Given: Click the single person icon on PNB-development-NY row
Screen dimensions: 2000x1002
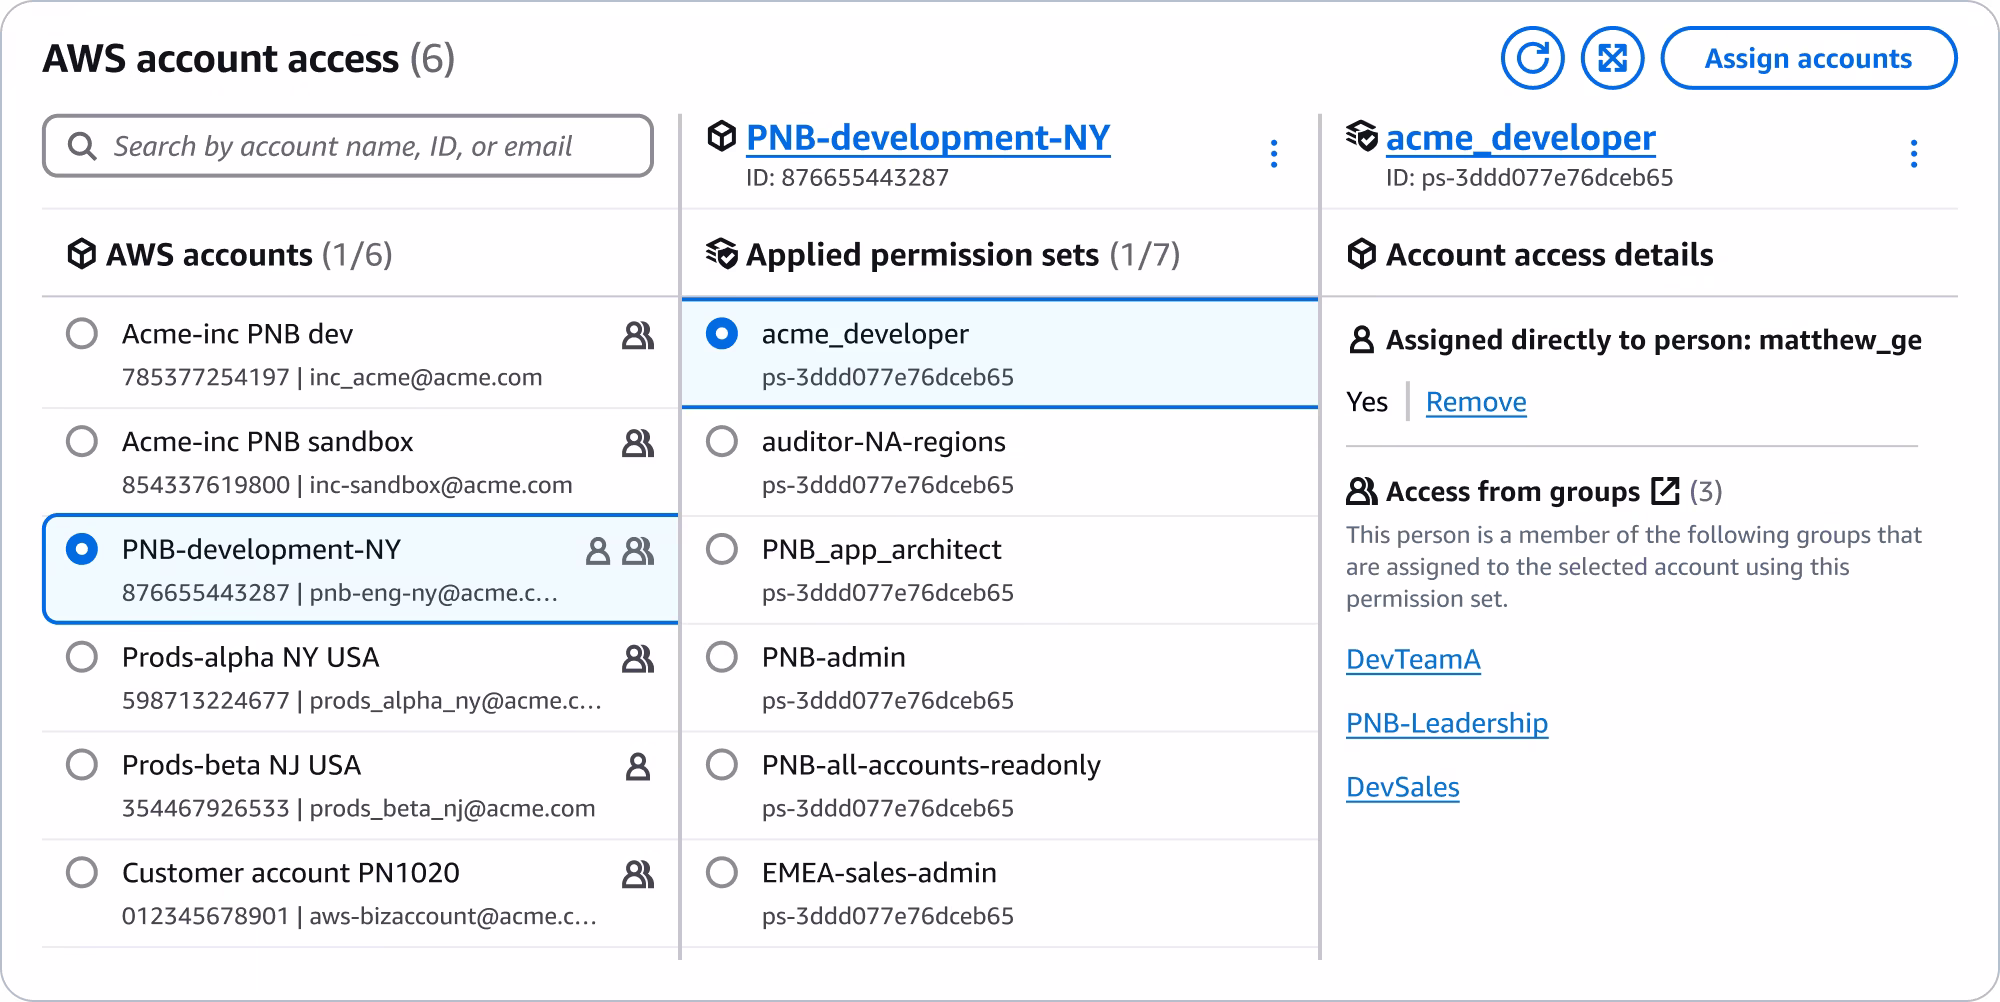Looking at the screenshot, I should coord(597,551).
